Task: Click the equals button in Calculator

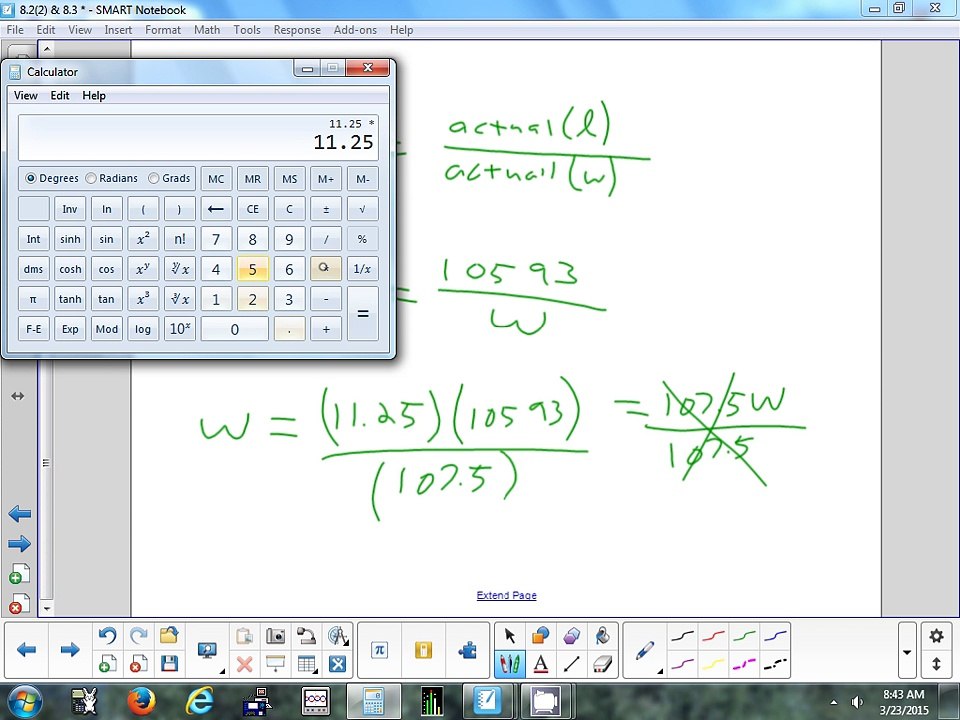Action: [362, 313]
